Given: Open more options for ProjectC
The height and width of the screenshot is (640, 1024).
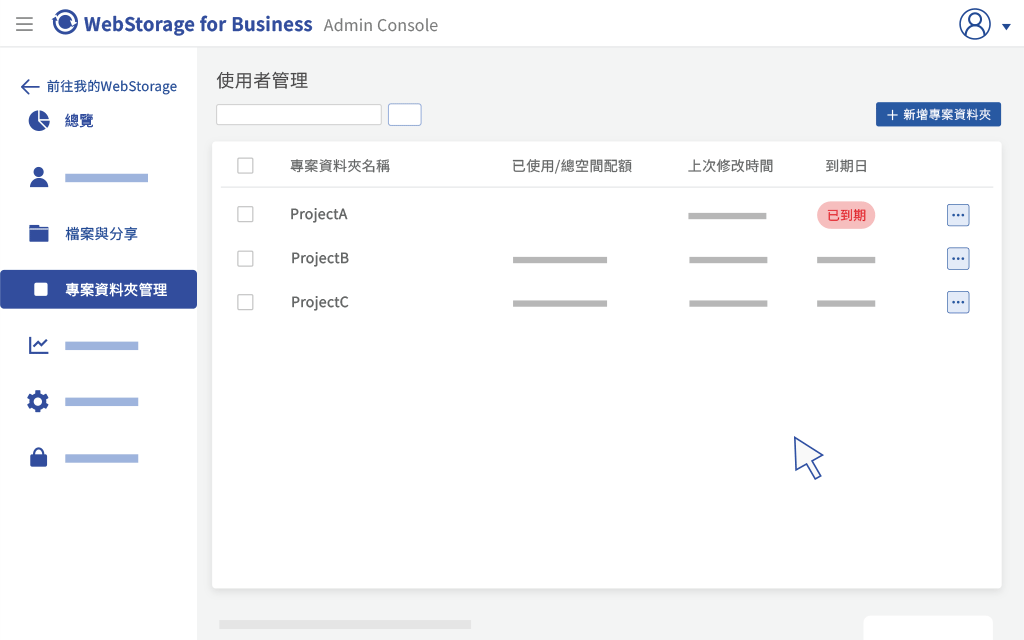Looking at the screenshot, I should (x=958, y=302).
